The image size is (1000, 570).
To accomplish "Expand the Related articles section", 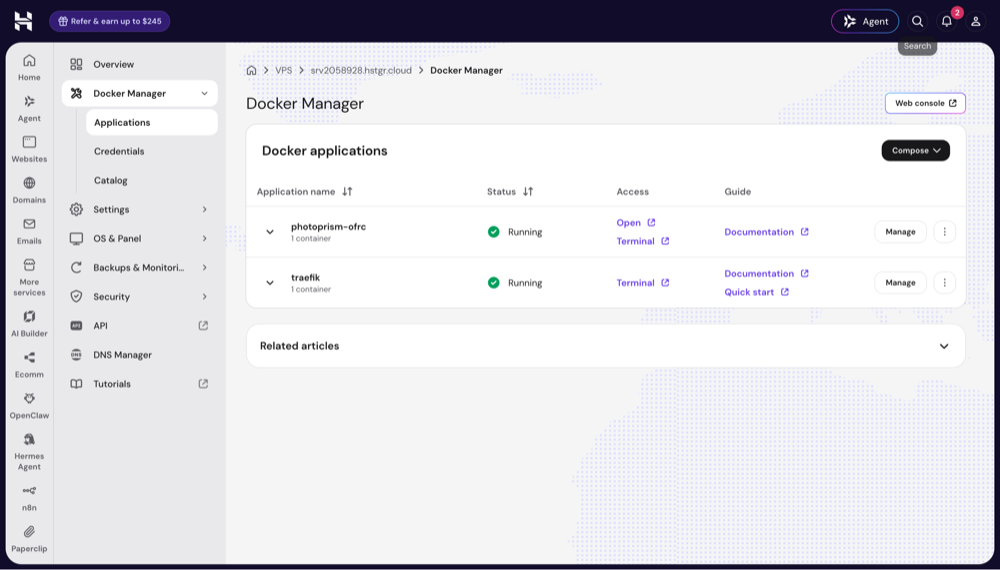I will (x=944, y=346).
